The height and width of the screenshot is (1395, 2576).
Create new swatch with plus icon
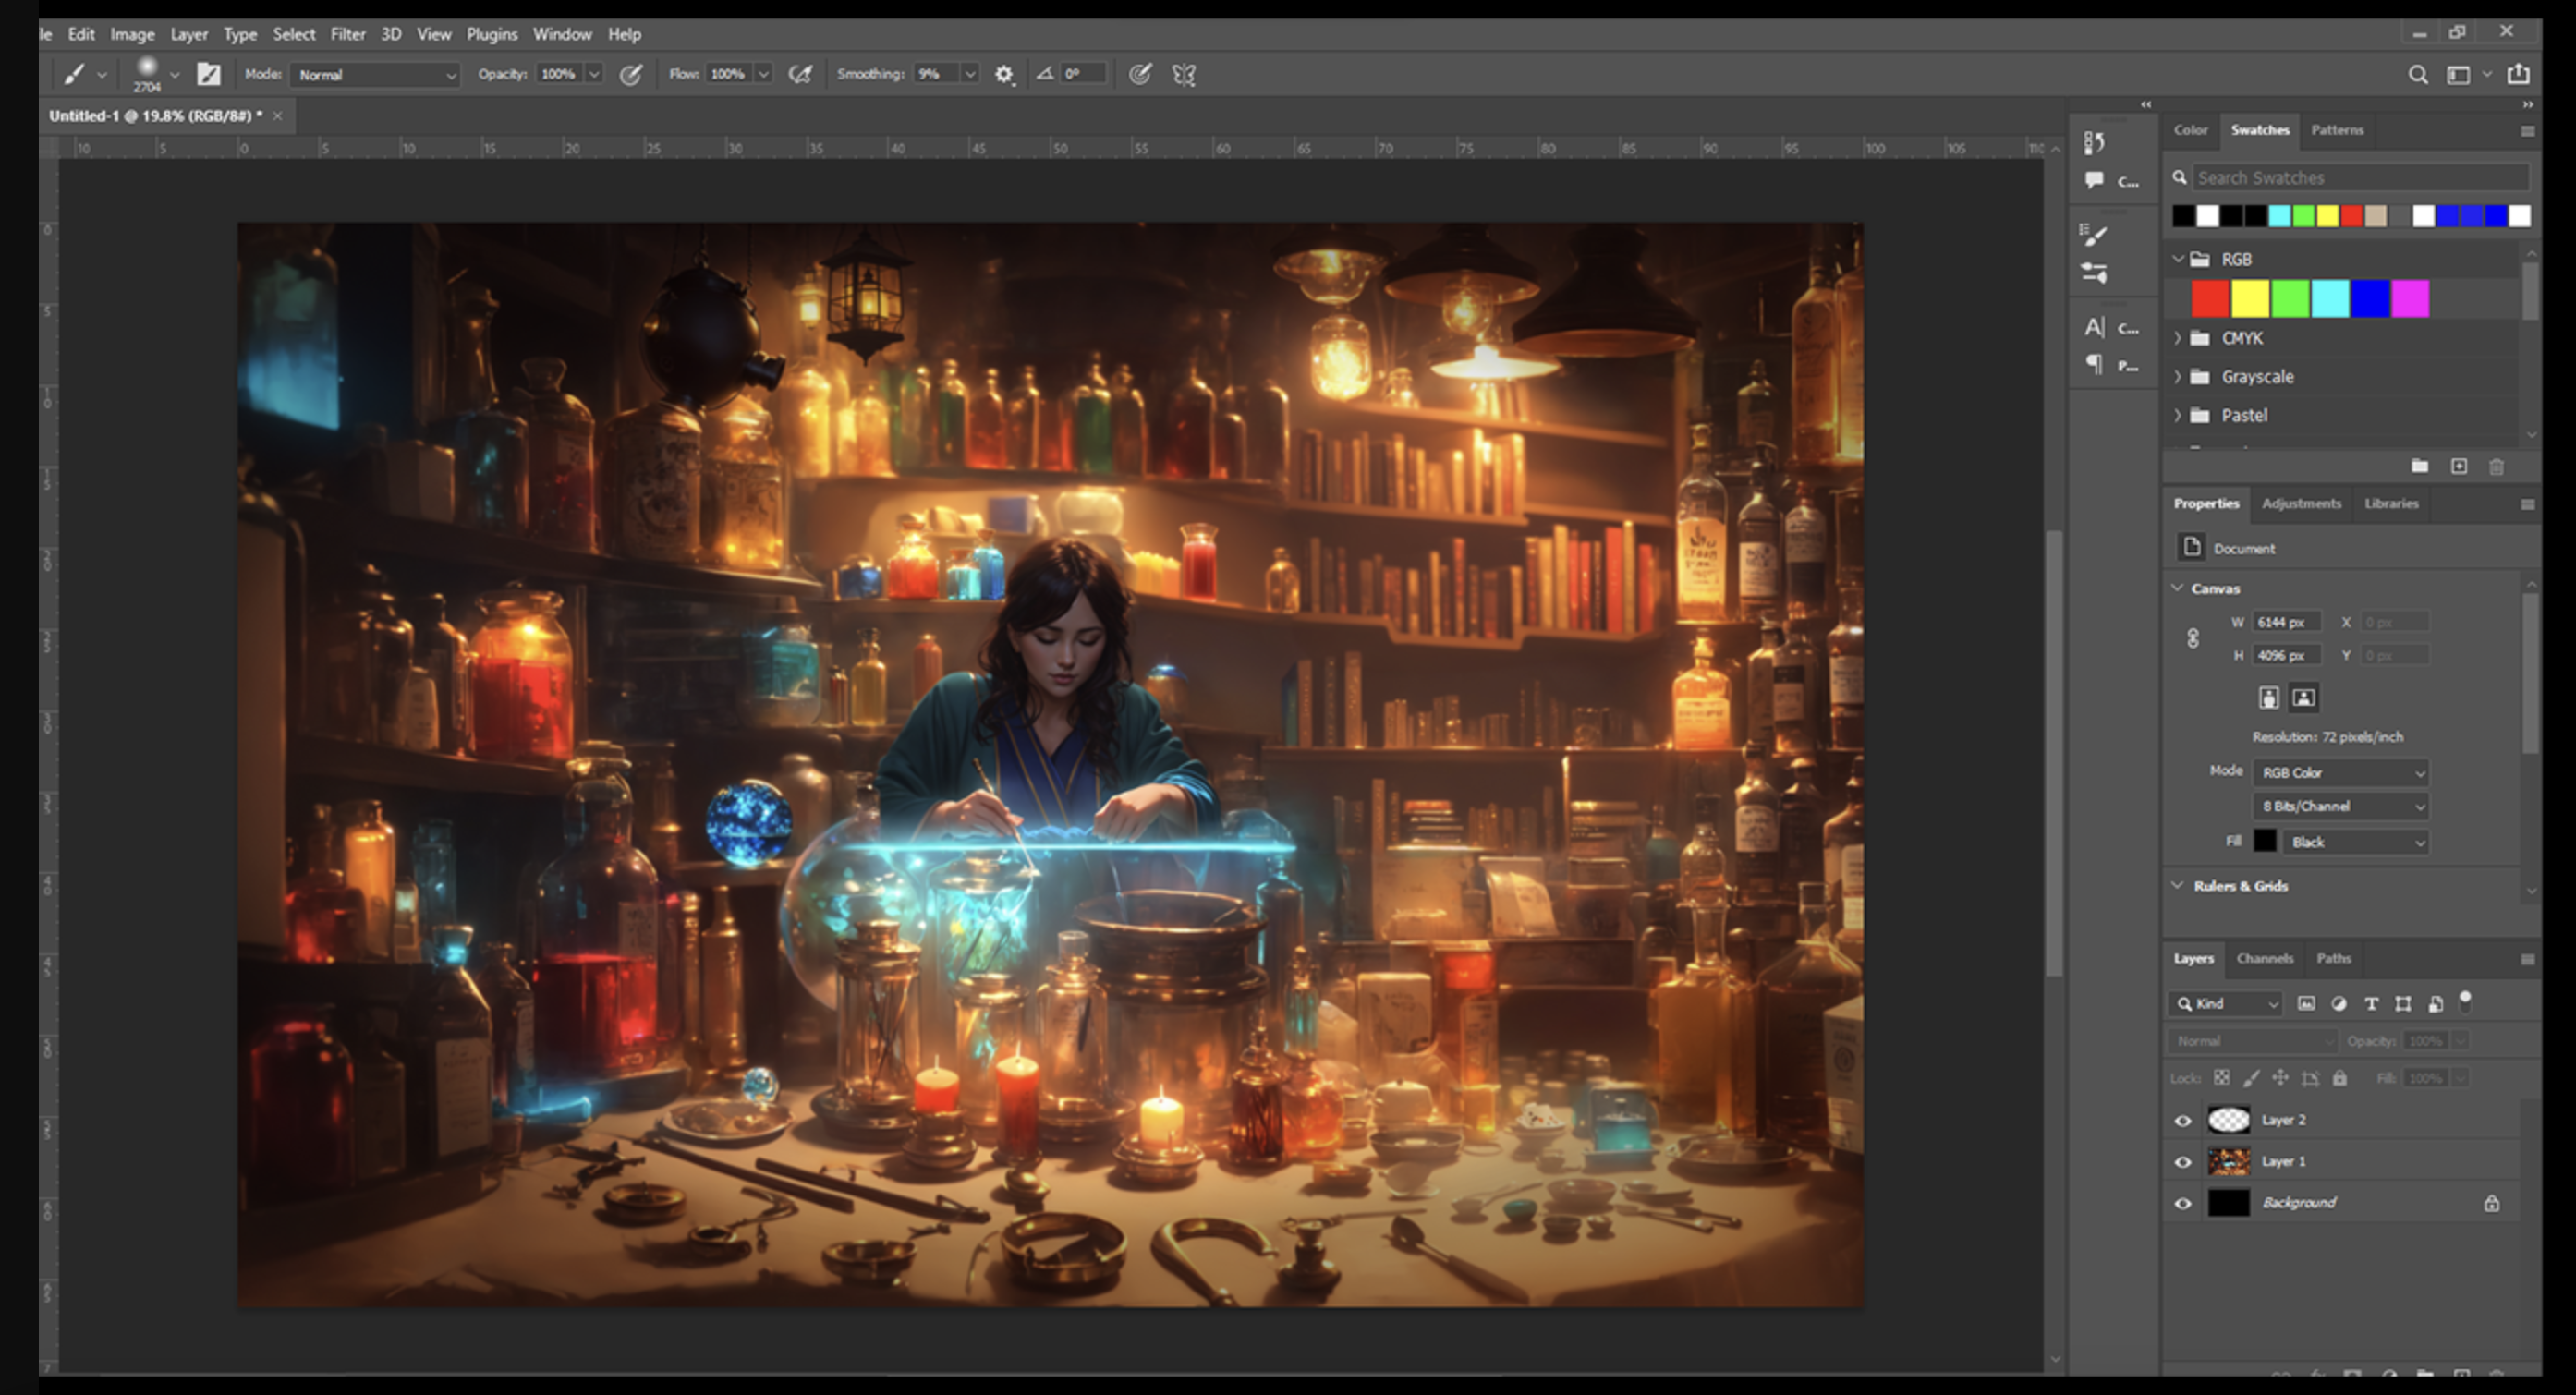[x=2459, y=466]
